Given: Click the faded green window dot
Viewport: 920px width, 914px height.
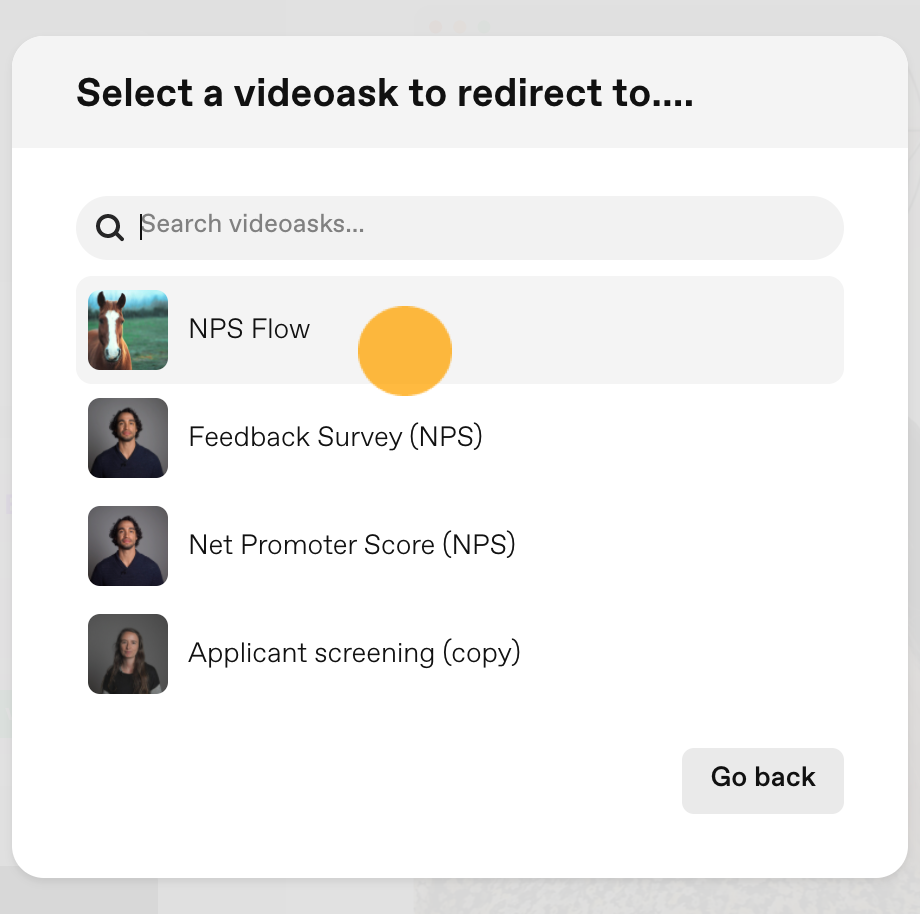Looking at the screenshot, I should [x=483, y=26].
